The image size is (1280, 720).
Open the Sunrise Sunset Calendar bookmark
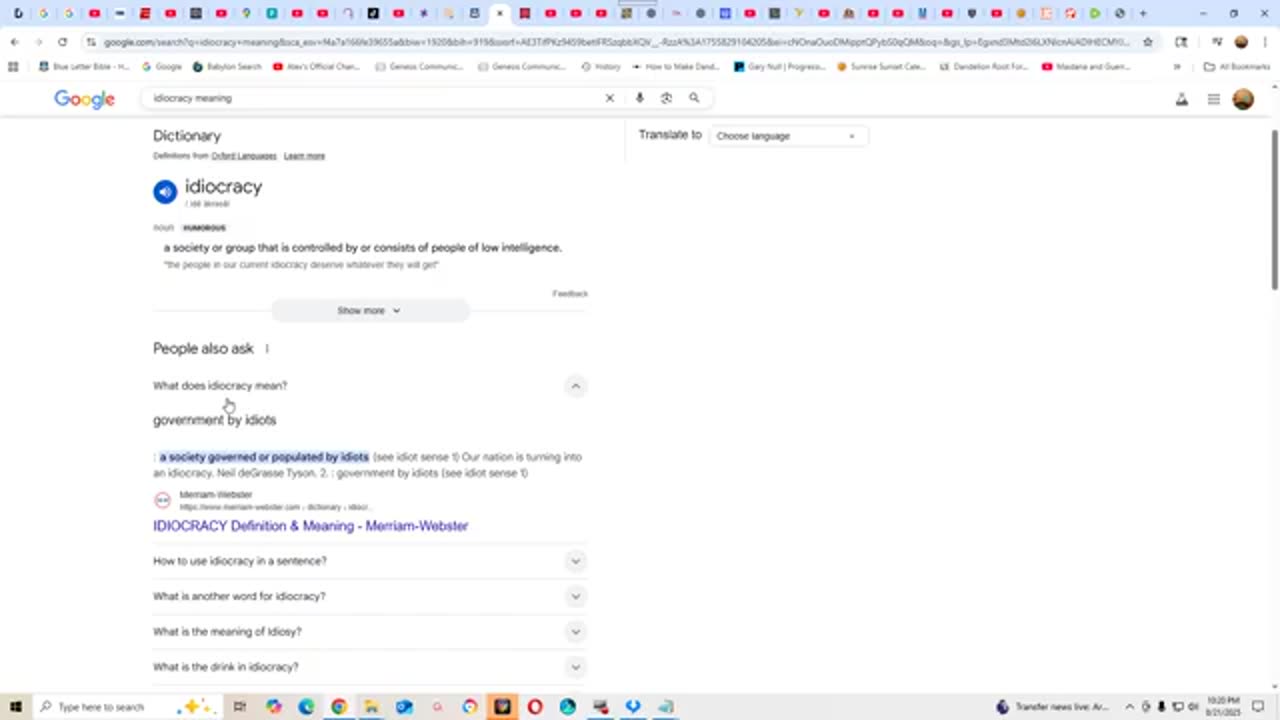pyautogui.click(x=881, y=66)
